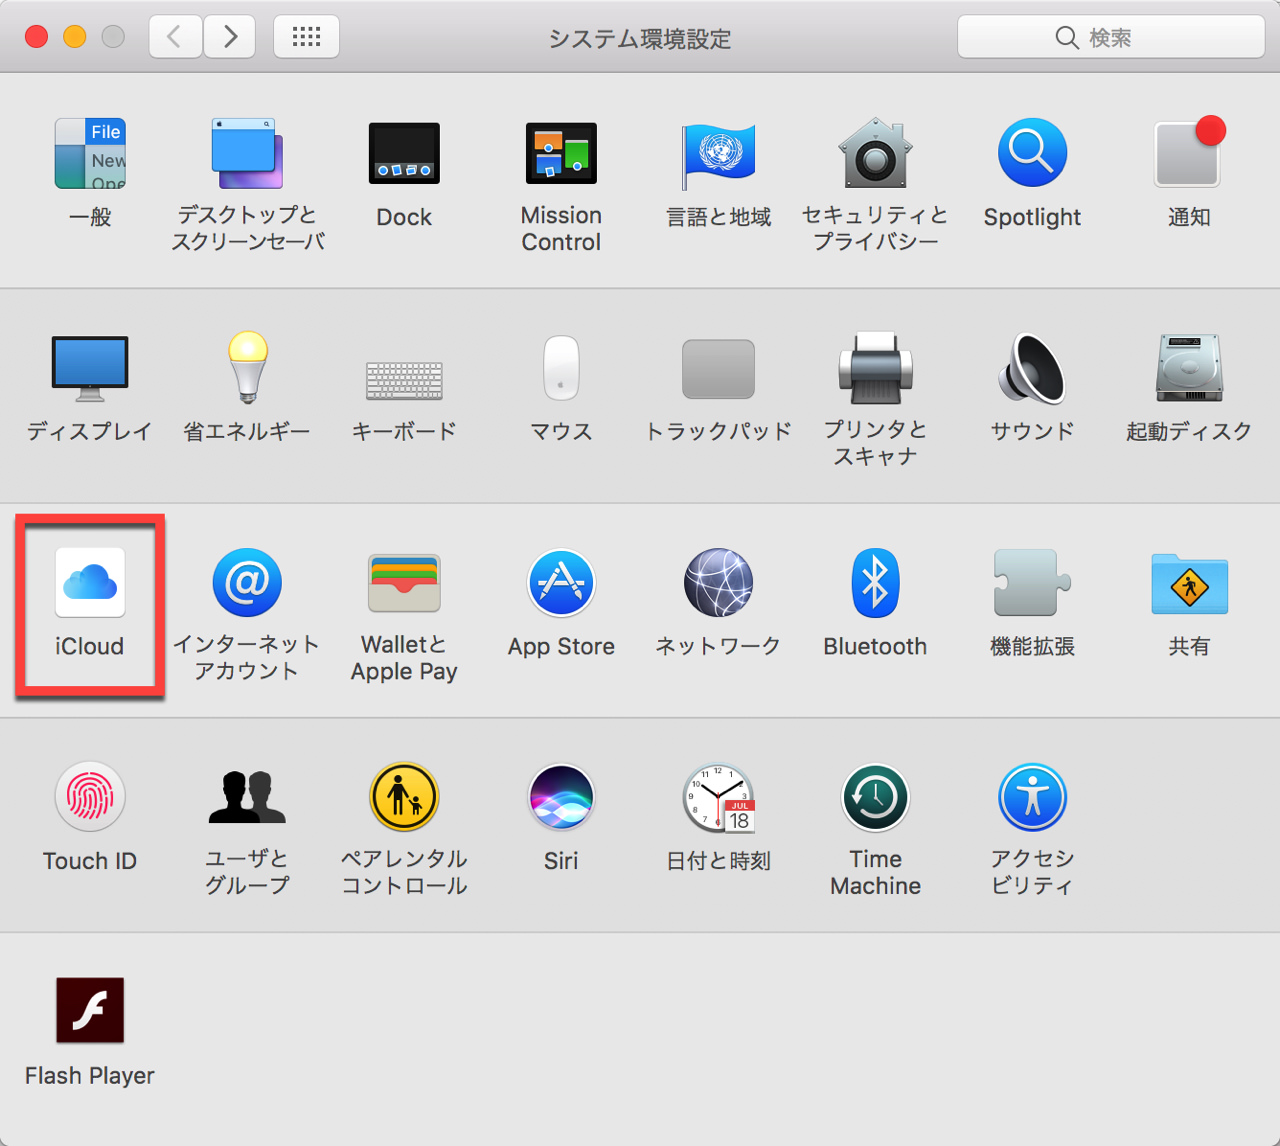Go forward with the right arrow
Viewport: 1280px width, 1146px height.
click(230, 37)
